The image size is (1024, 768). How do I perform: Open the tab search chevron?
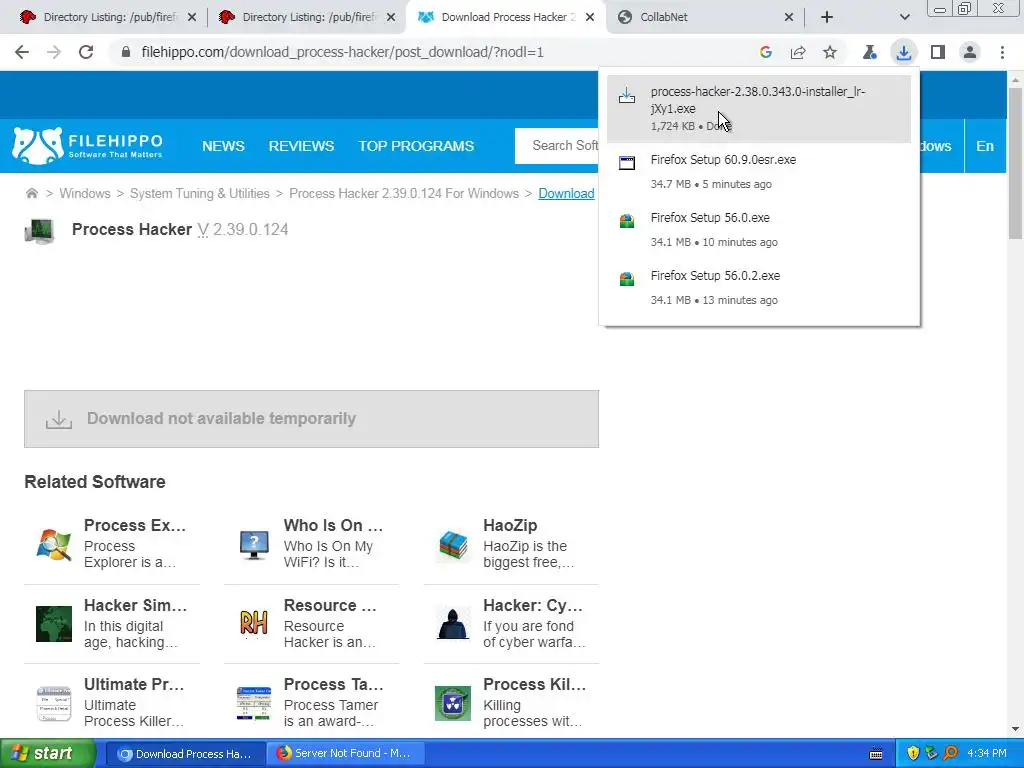tap(904, 17)
